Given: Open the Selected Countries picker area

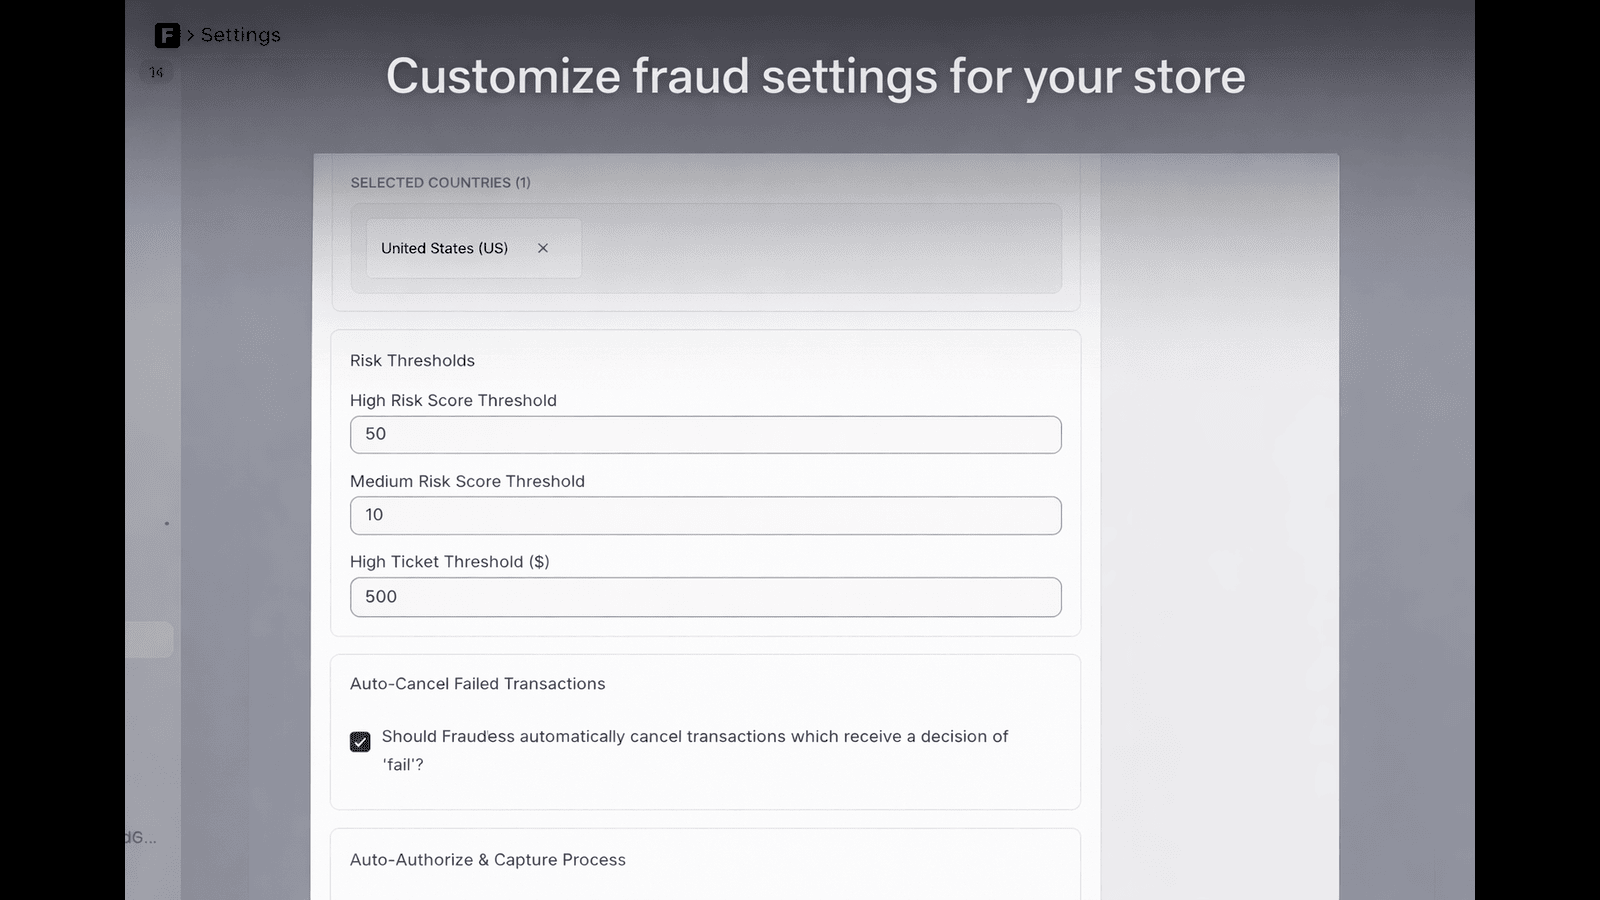Looking at the screenshot, I should 706,248.
